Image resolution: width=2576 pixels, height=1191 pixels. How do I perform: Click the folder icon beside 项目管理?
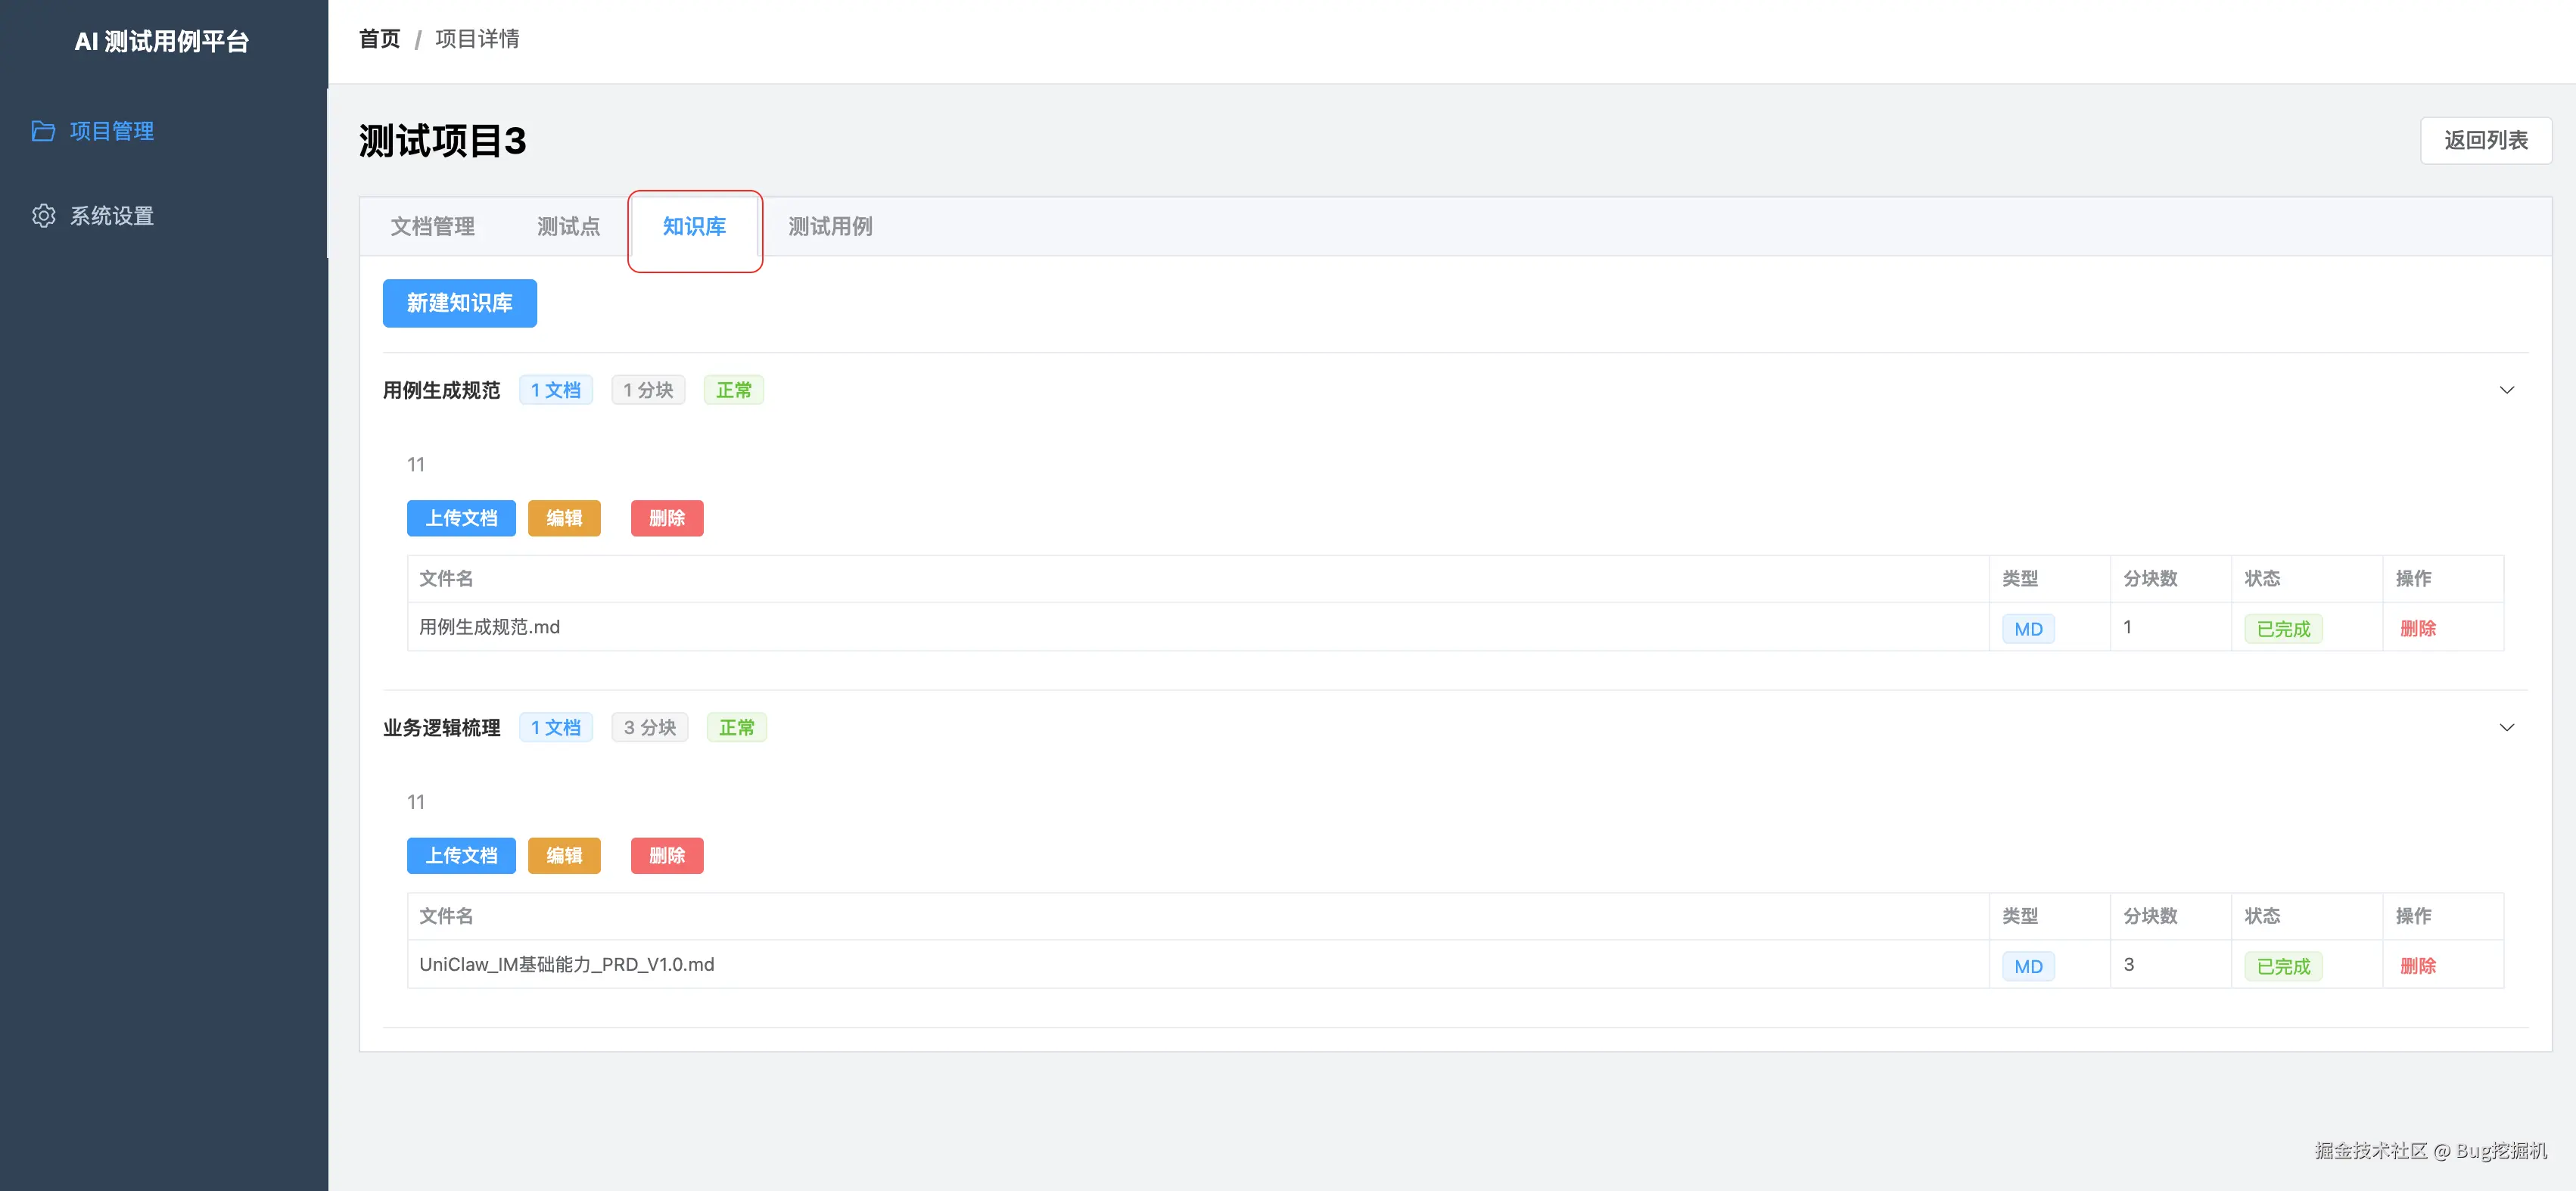tap(43, 131)
